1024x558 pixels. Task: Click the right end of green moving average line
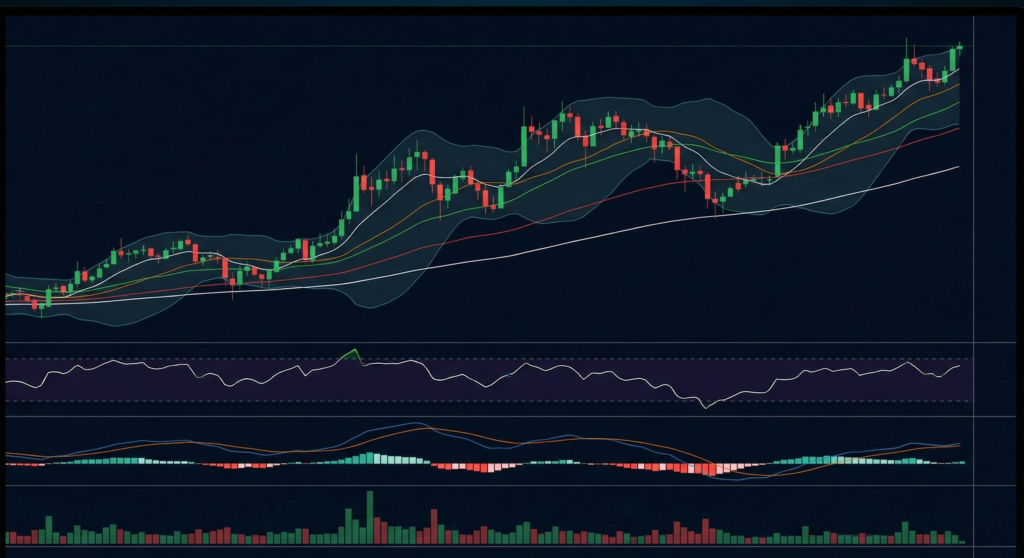point(958,103)
